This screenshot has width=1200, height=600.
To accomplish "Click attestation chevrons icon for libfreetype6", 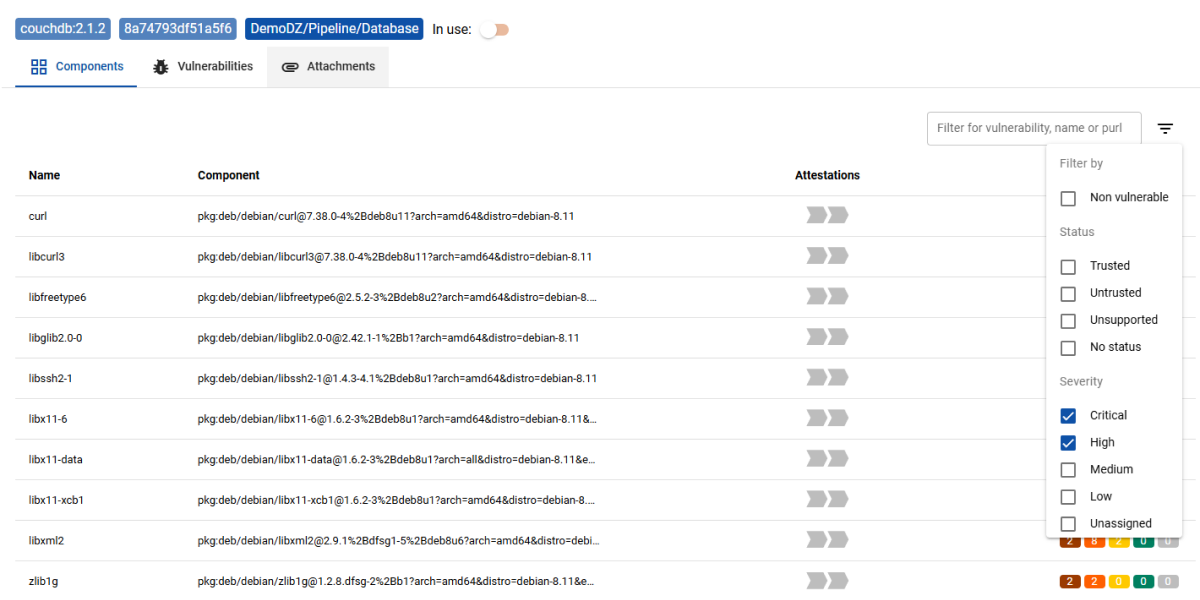I will pyautogui.click(x=827, y=297).
